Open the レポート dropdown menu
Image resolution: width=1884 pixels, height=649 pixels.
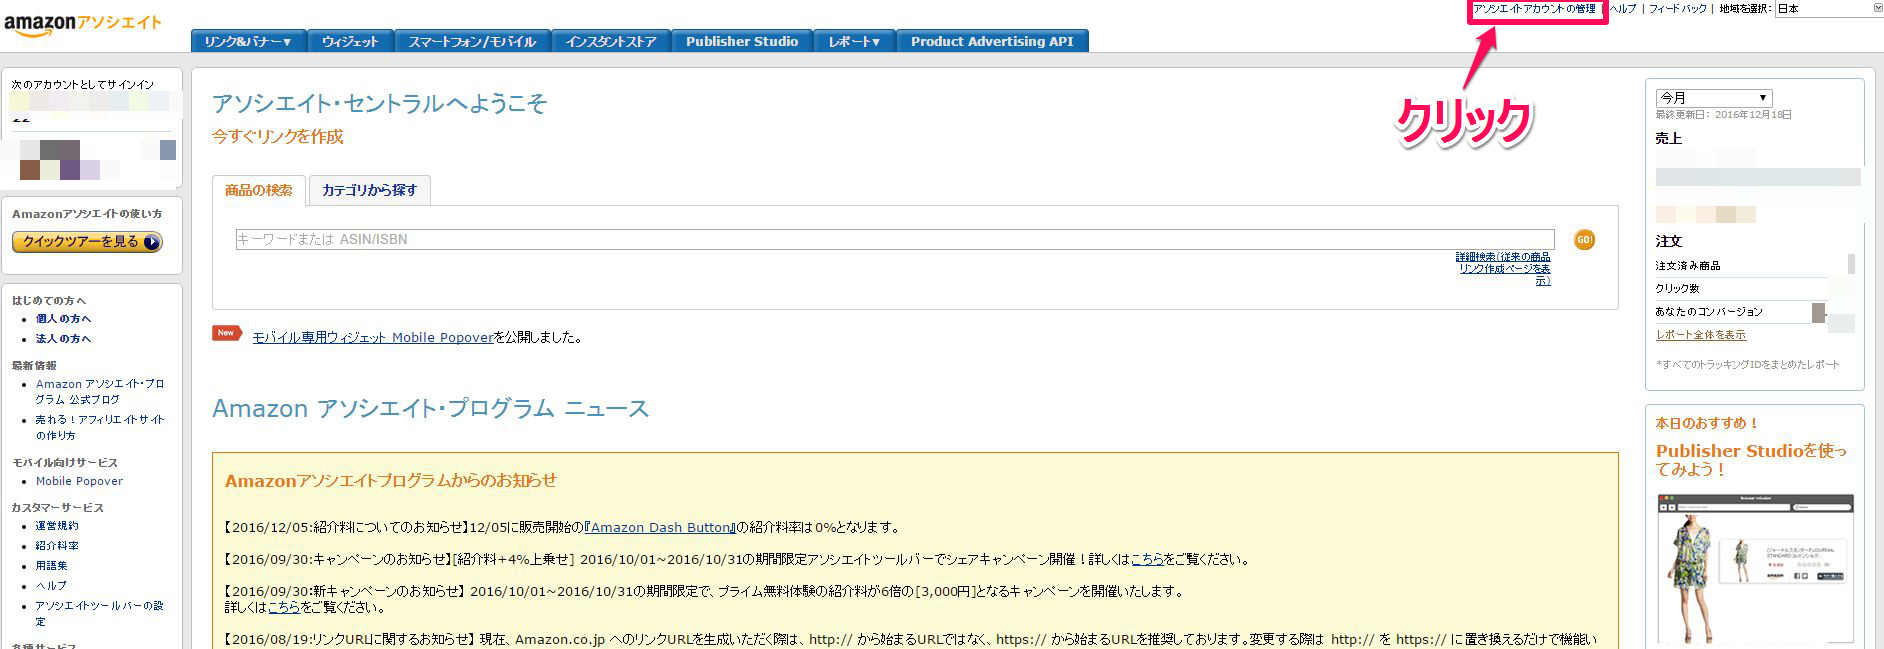[854, 41]
